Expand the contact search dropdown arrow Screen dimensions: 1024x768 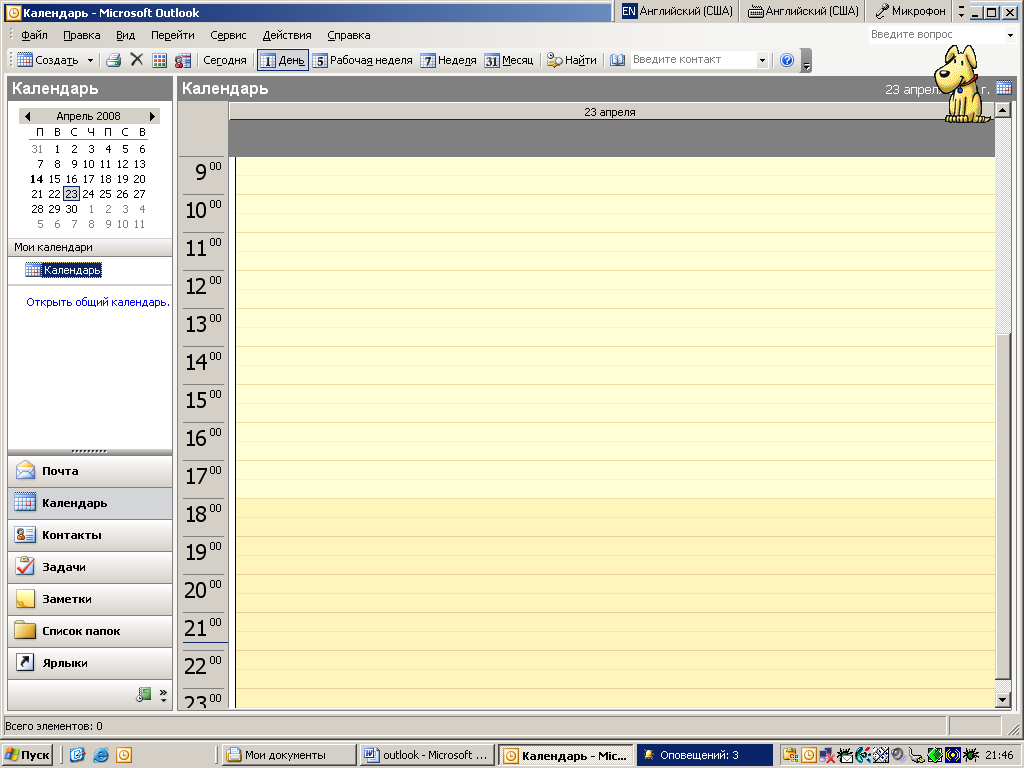(762, 60)
